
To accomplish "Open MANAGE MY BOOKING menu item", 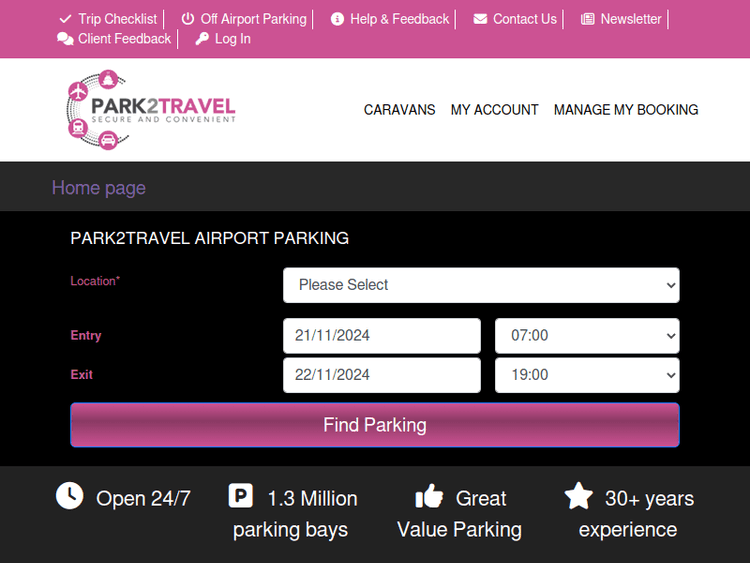I will pyautogui.click(x=626, y=110).
